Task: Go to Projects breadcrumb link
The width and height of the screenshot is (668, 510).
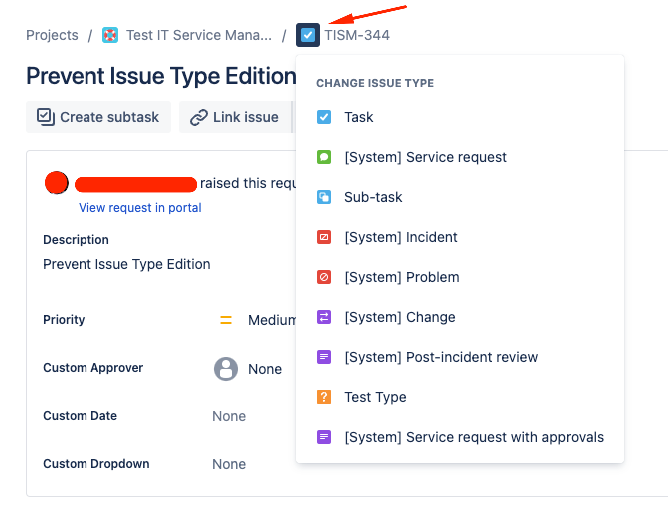Action: (x=52, y=35)
